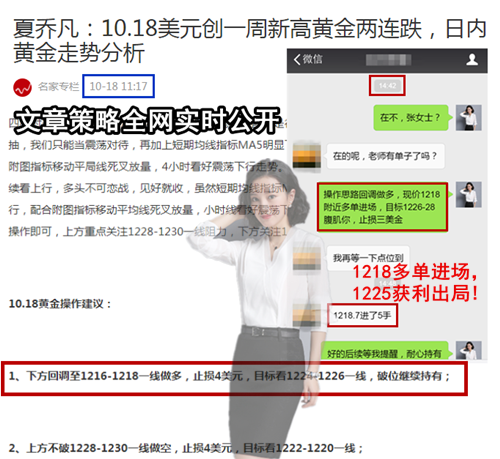Tap the sender avatar beside 好的后续等我提醒

468,350
